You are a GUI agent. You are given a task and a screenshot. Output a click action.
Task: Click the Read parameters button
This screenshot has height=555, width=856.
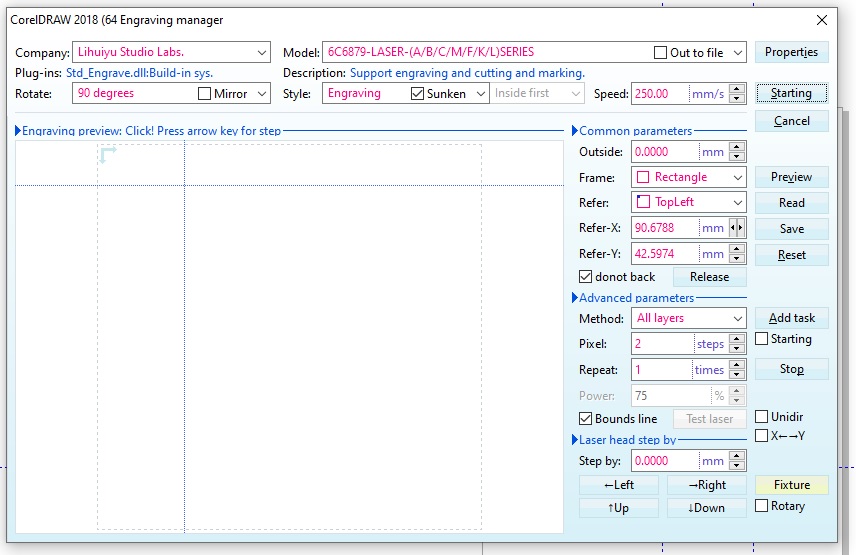(x=792, y=202)
